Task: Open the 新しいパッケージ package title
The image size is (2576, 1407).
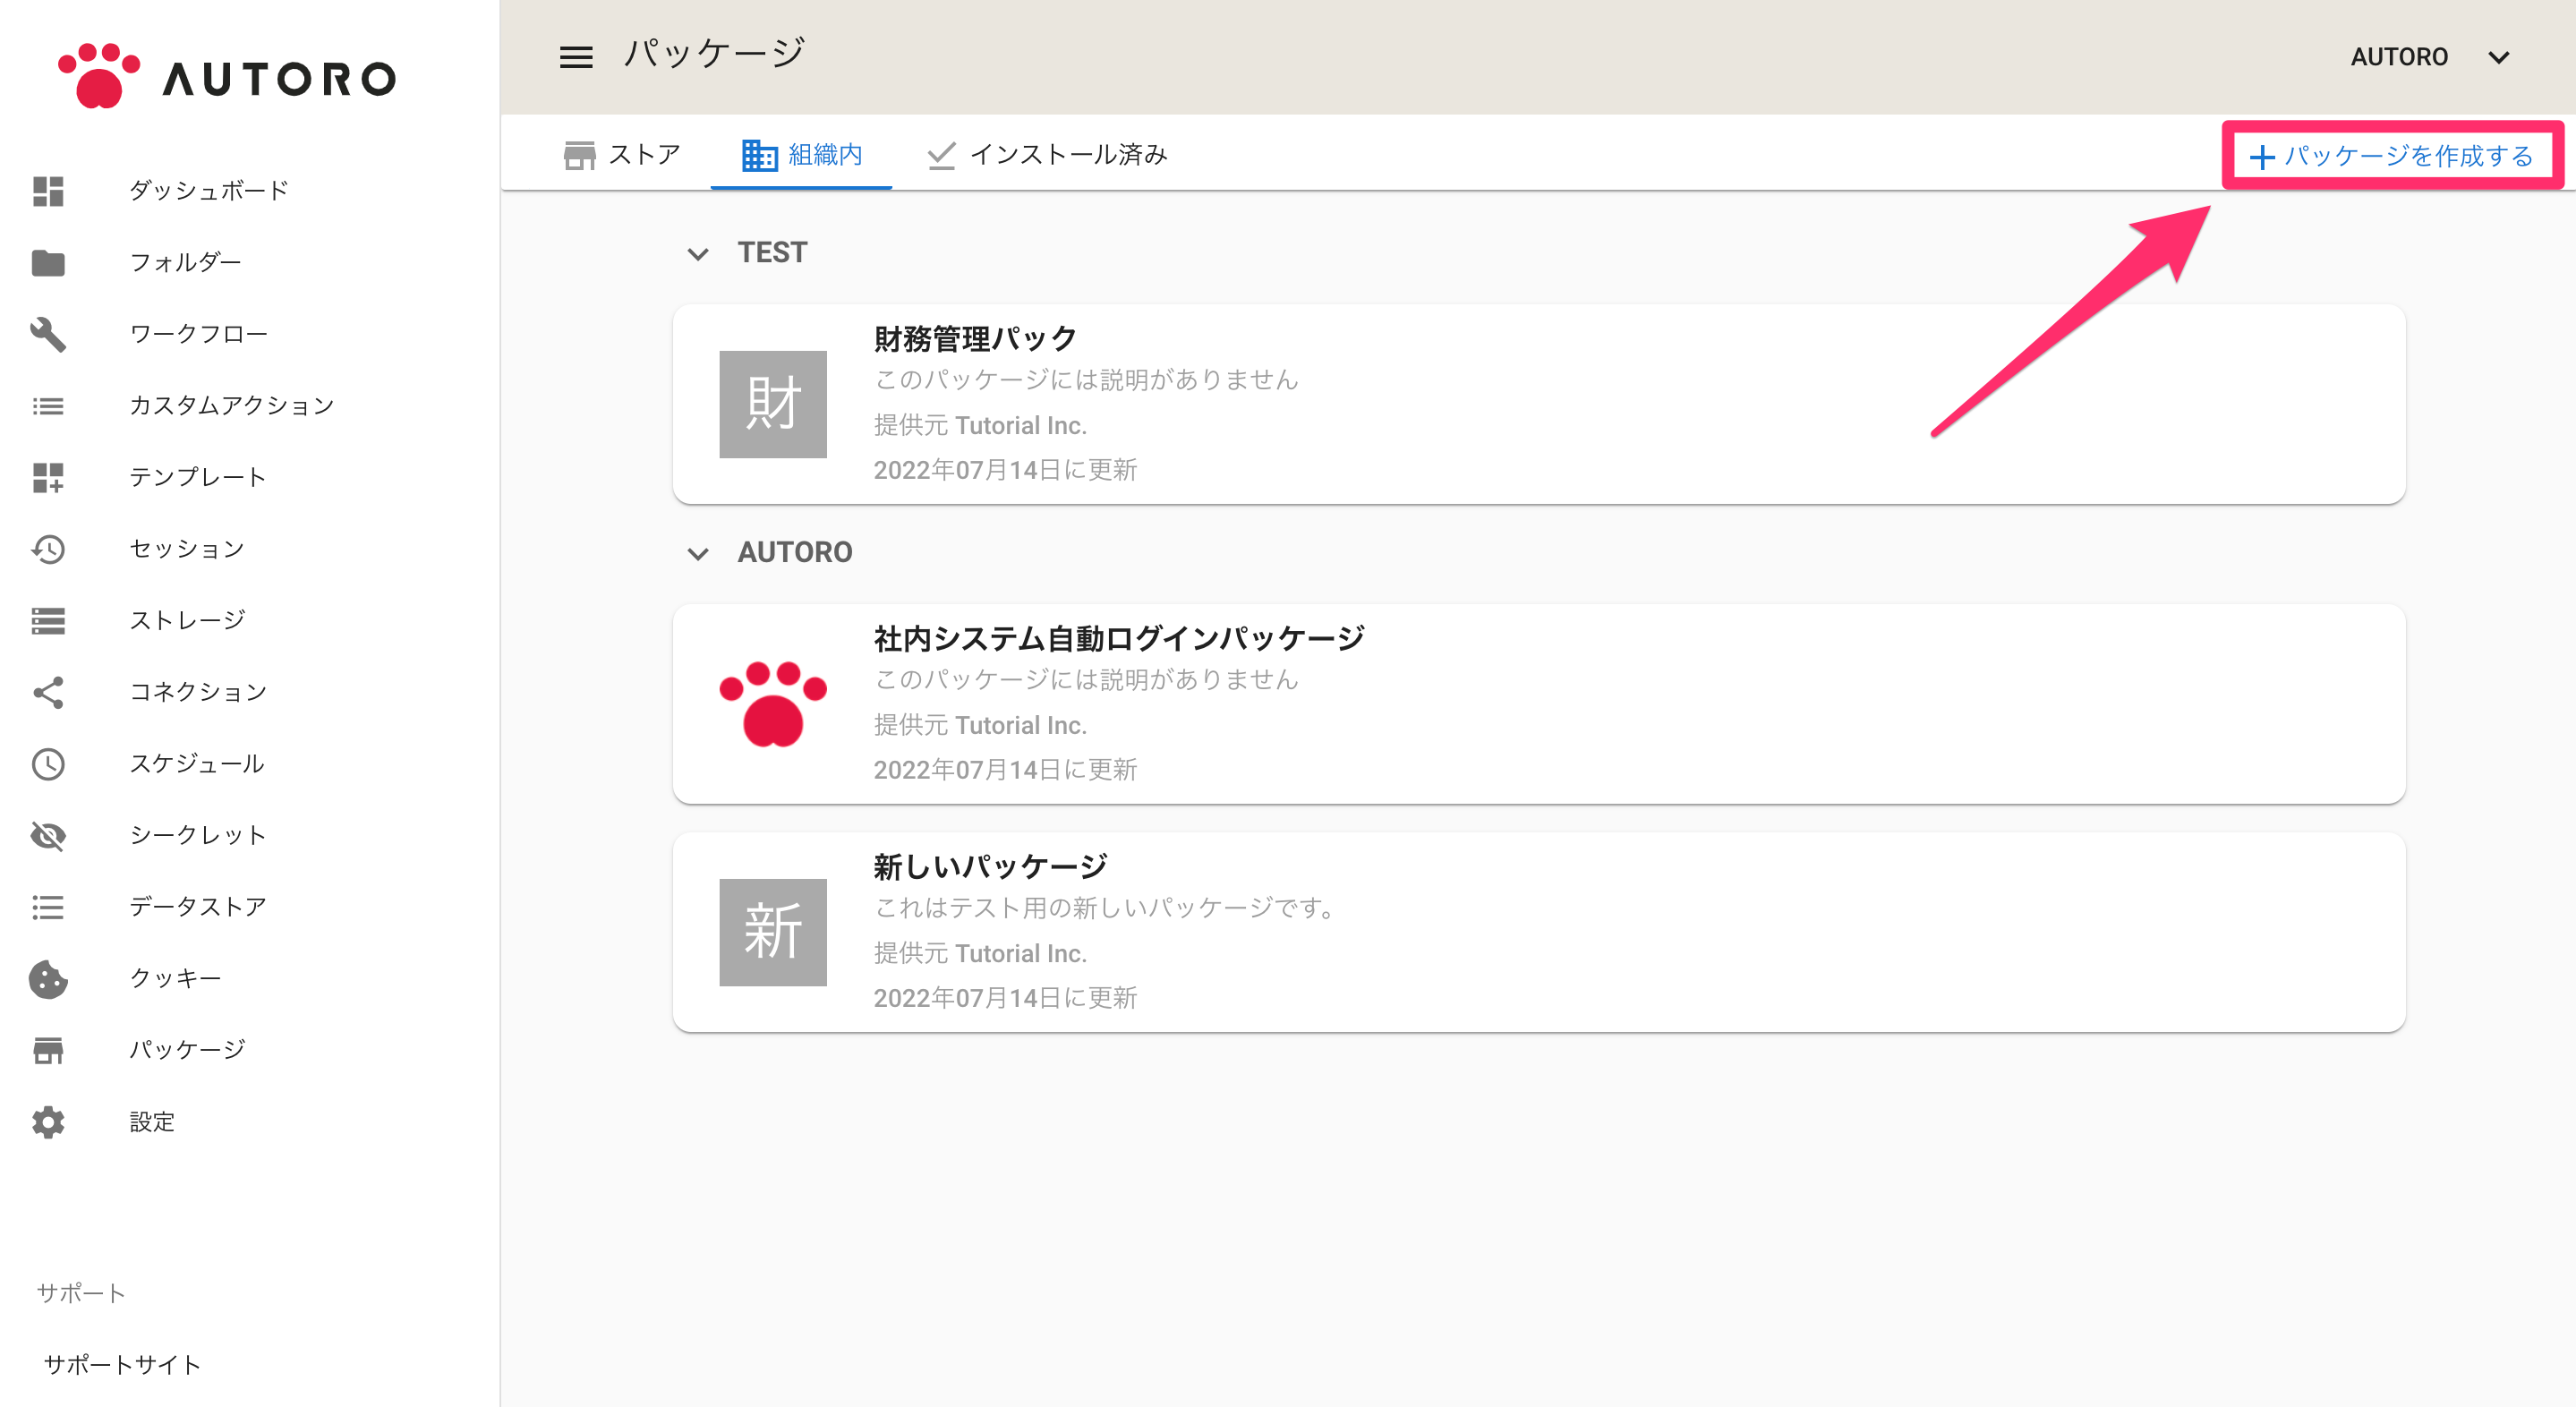Action: (x=990, y=866)
